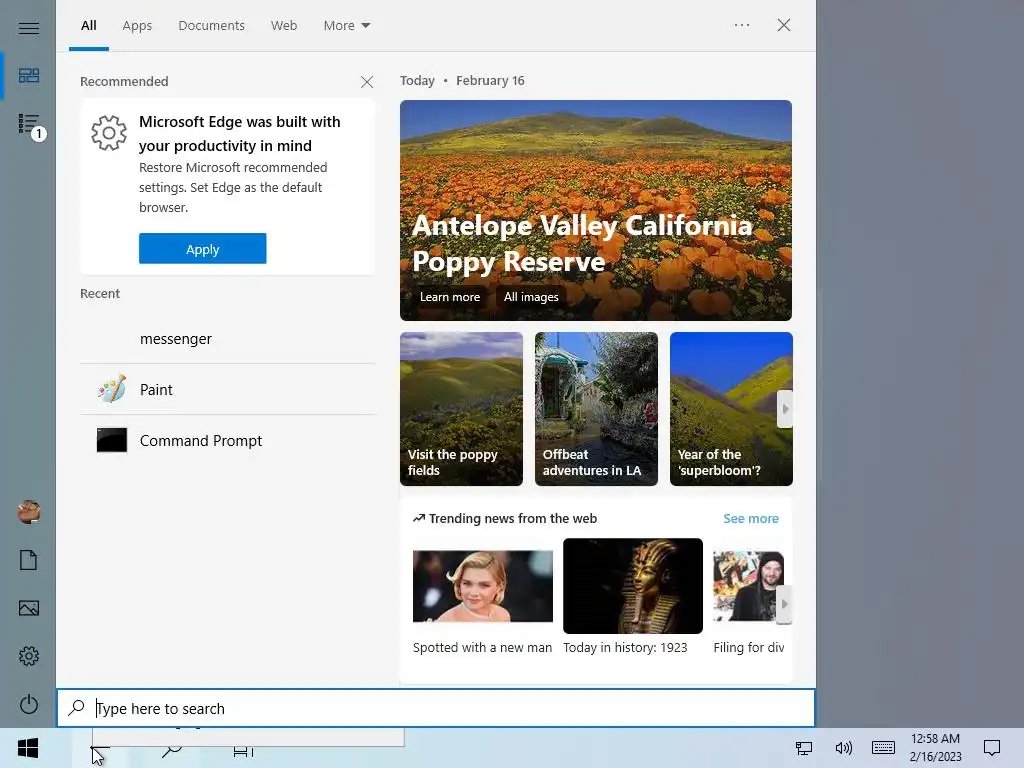This screenshot has width=1024, height=768.
Task: Open the Paint icon in Recent
Action: (112, 389)
